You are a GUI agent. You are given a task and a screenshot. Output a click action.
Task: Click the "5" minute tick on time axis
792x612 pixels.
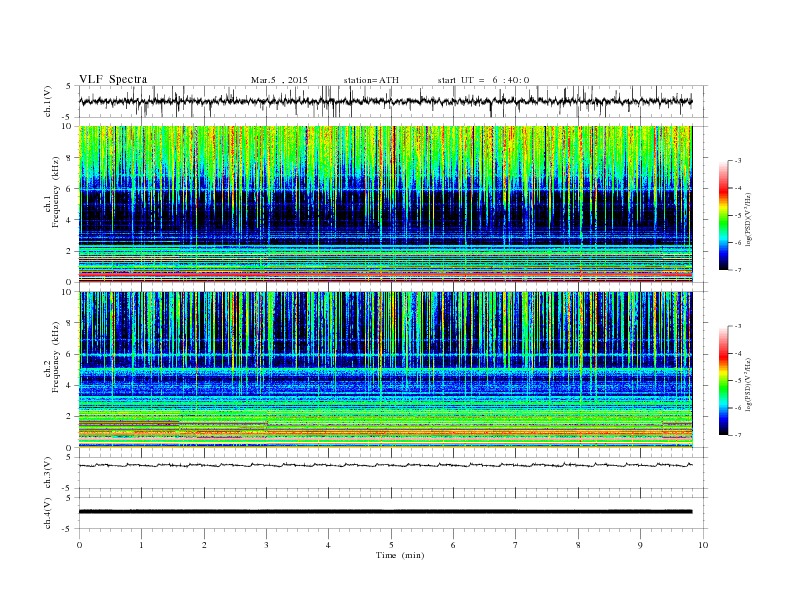[391, 545]
